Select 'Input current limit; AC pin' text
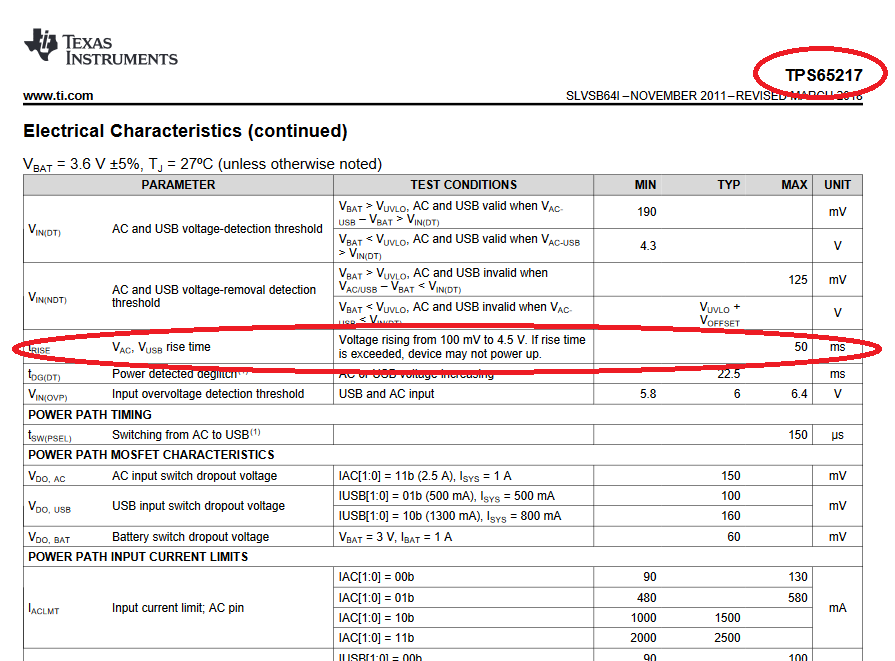 pos(178,608)
